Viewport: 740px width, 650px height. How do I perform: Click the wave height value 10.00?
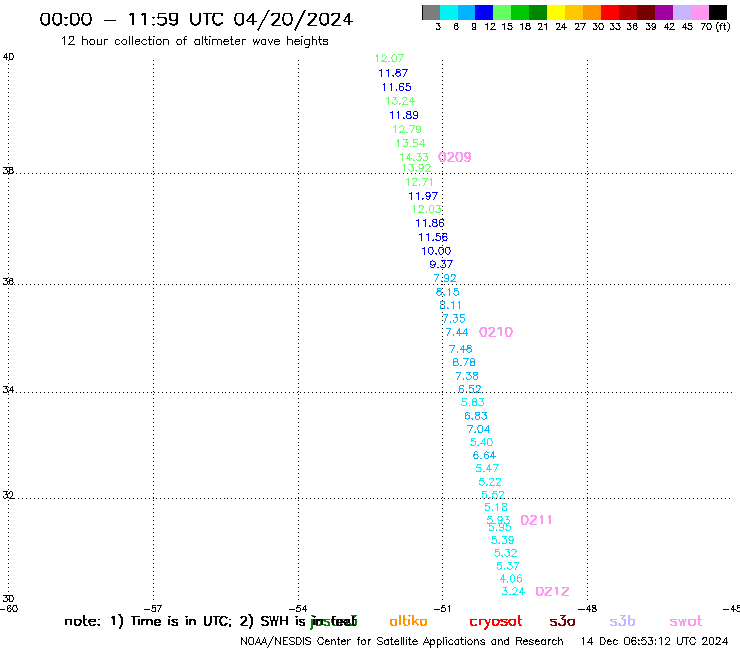click(437, 251)
